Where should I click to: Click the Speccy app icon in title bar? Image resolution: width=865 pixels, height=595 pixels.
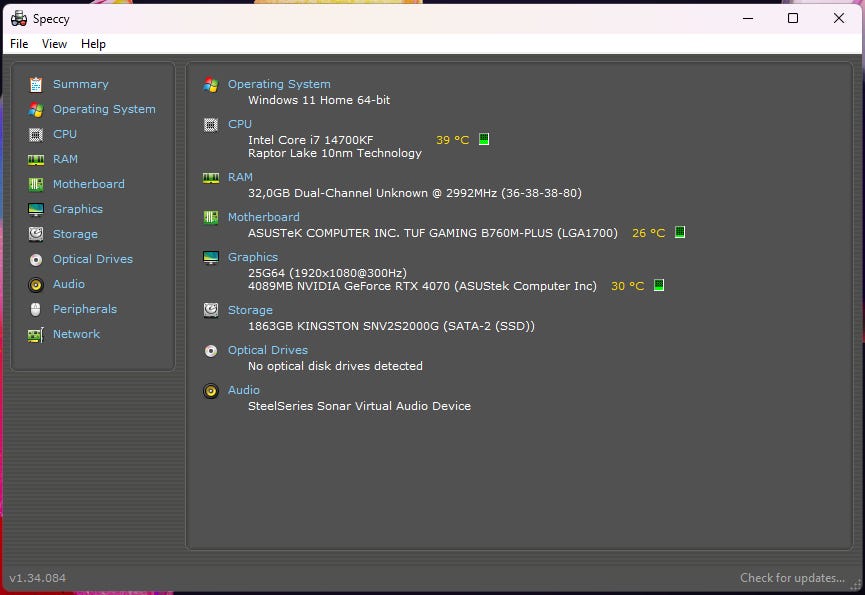click(19, 19)
